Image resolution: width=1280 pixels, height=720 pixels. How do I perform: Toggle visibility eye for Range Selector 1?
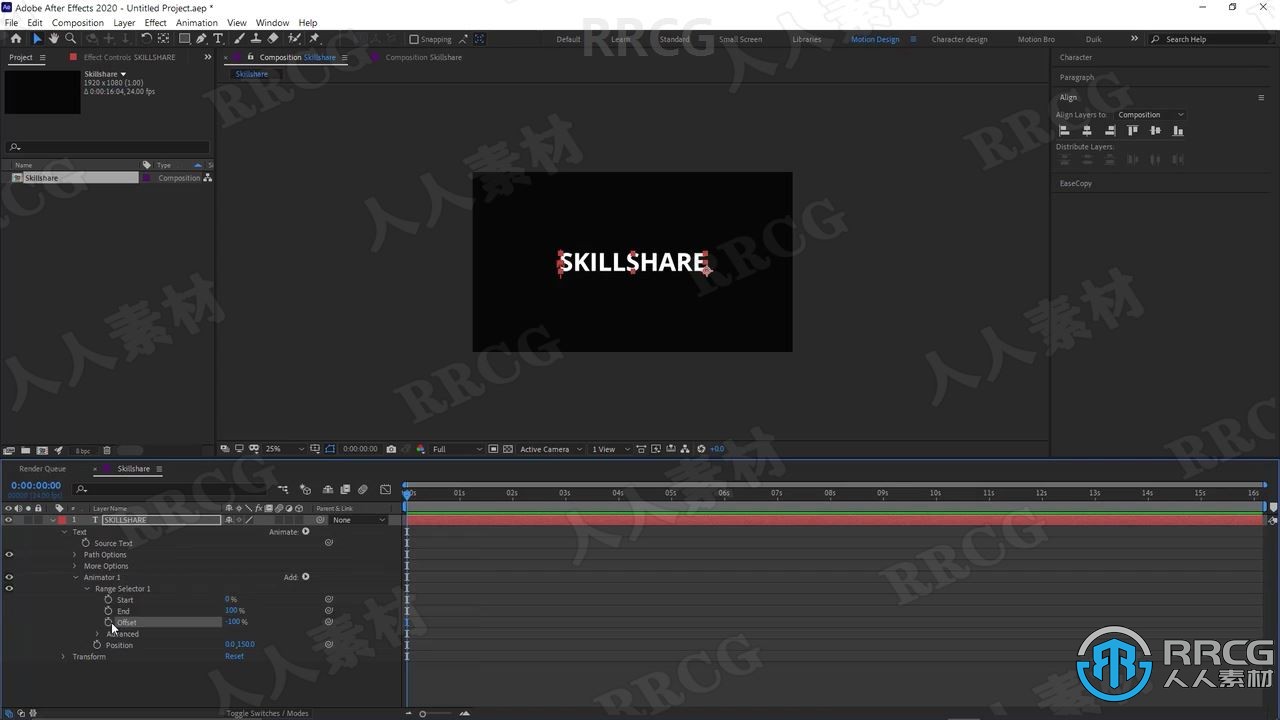(x=9, y=588)
